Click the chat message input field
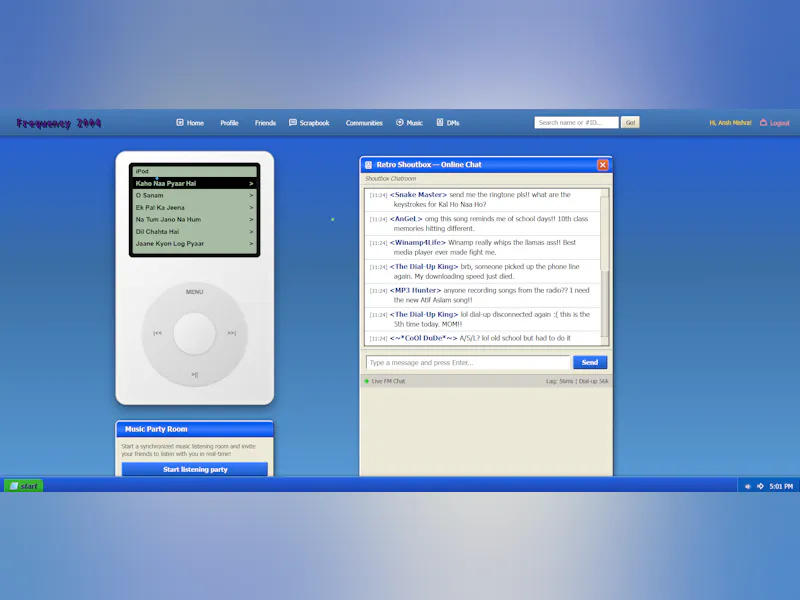800x600 pixels. (468, 363)
